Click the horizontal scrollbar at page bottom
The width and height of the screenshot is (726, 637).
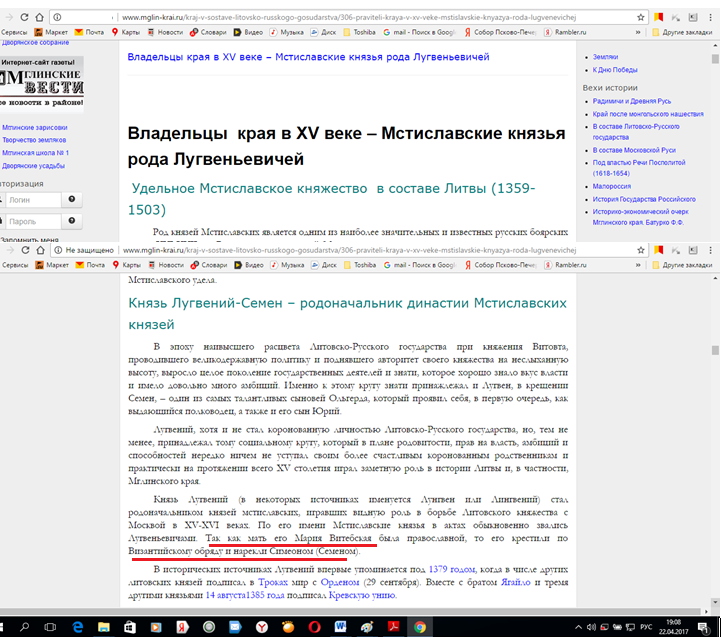point(352,612)
